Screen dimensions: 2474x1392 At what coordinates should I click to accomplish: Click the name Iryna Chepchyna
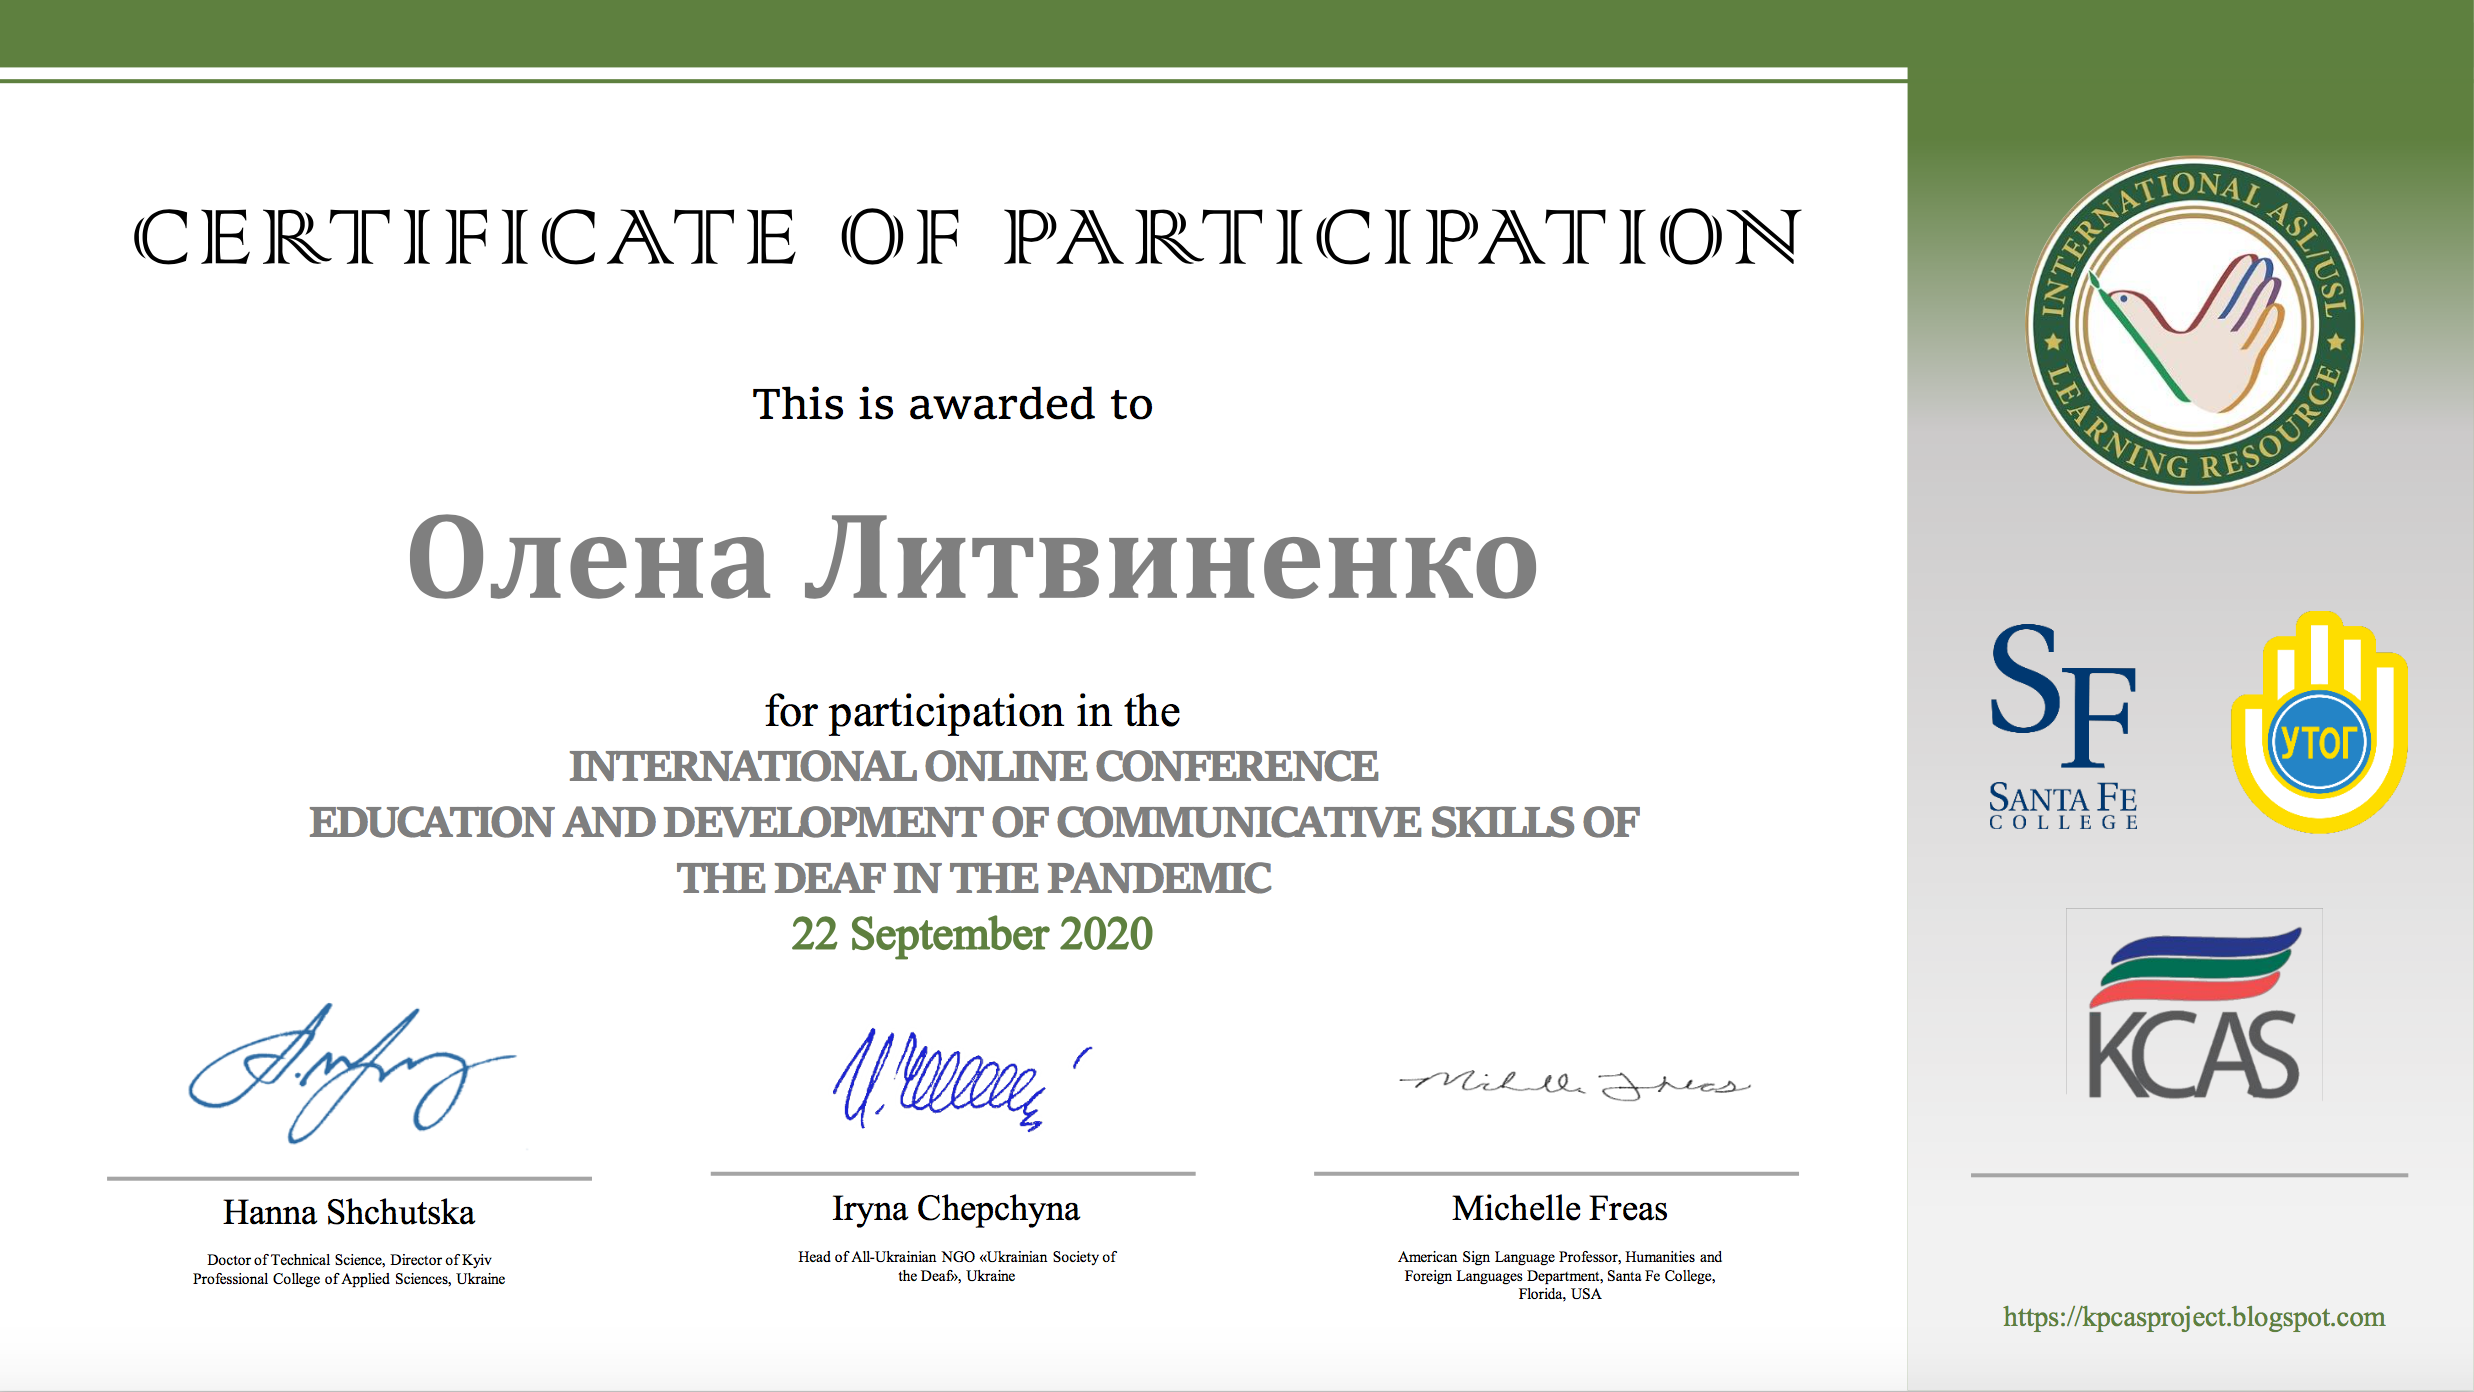(955, 1208)
